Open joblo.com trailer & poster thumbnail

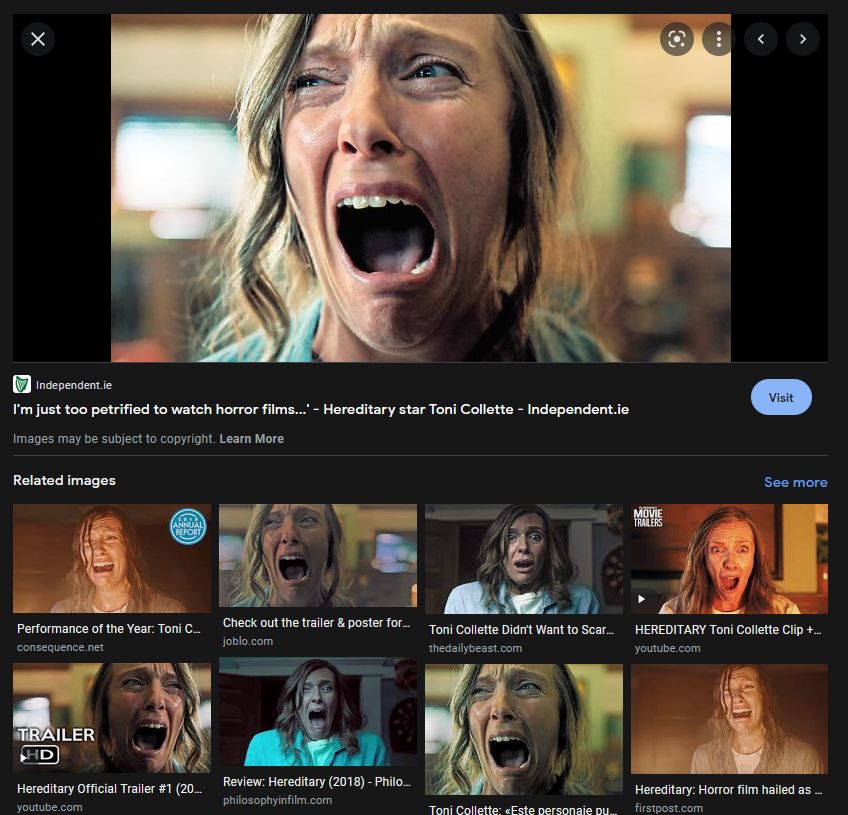318,555
